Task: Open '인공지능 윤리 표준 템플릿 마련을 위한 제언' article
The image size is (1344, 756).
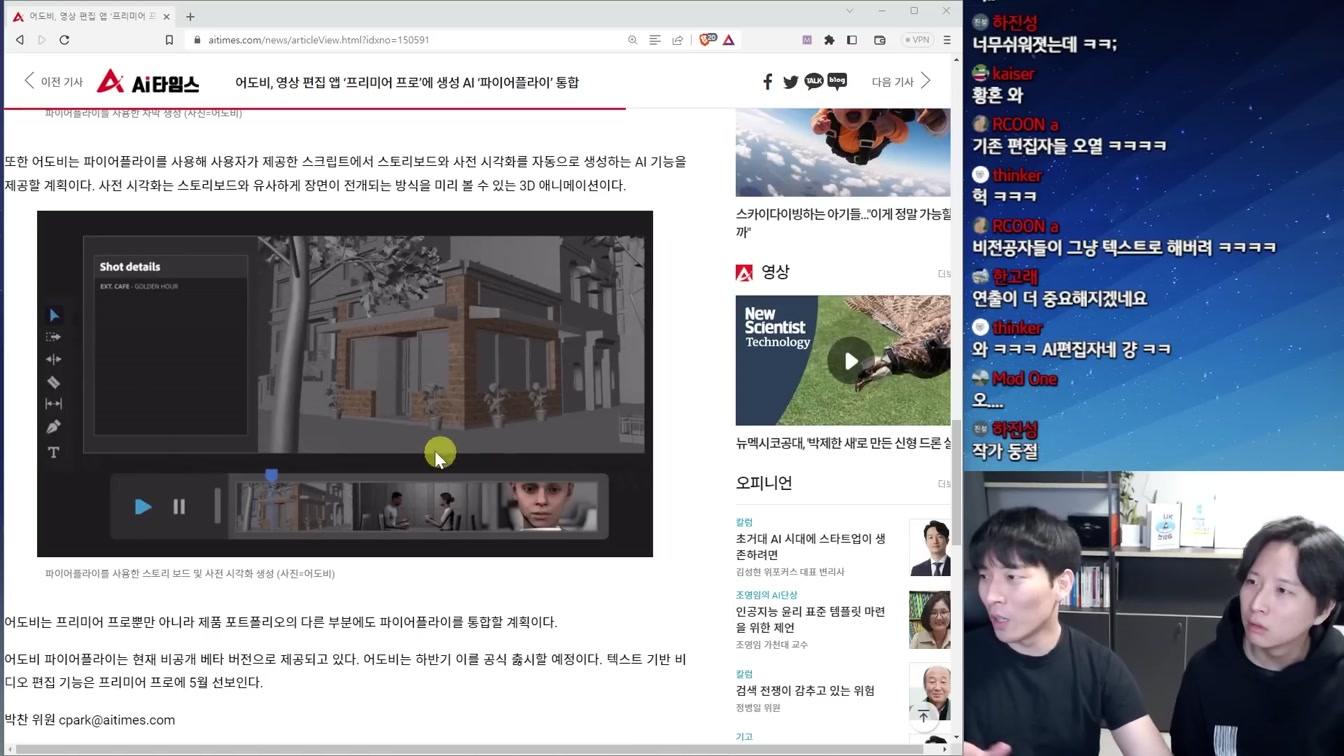Action: [x=811, y=619]
